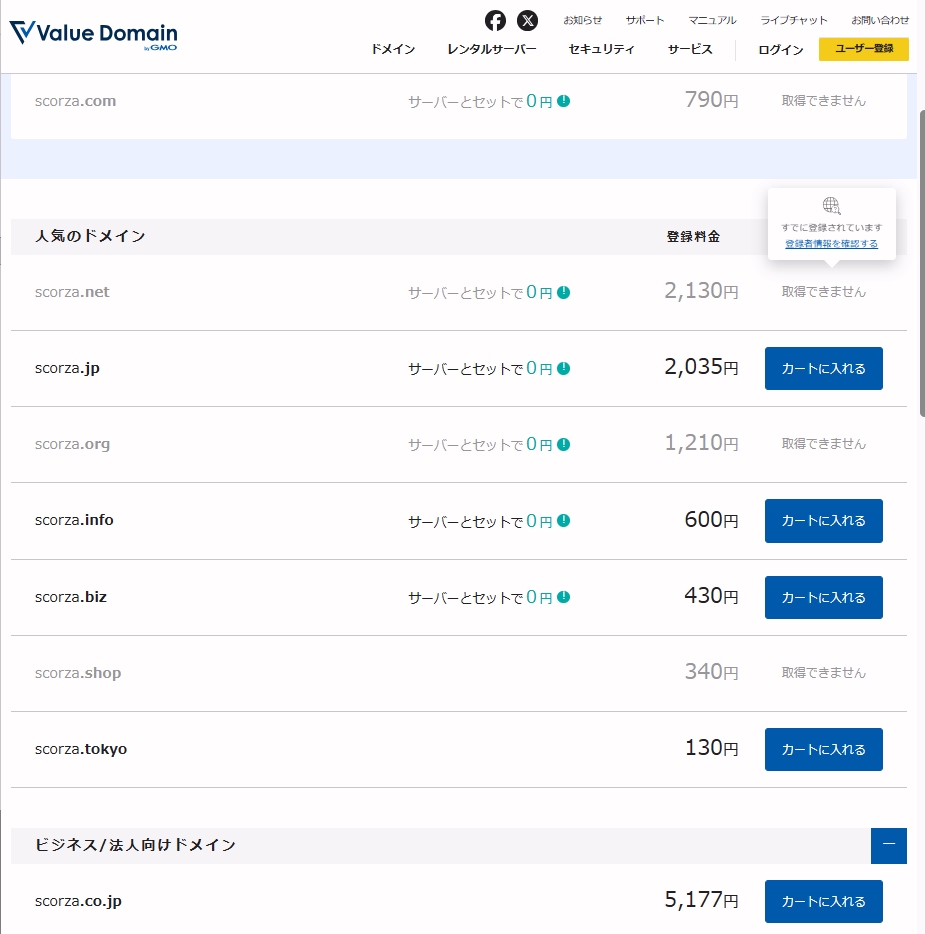Click 登録者情報を確認する link in tooltip
This screenshot has height=934, width=925.
point(831,244)
